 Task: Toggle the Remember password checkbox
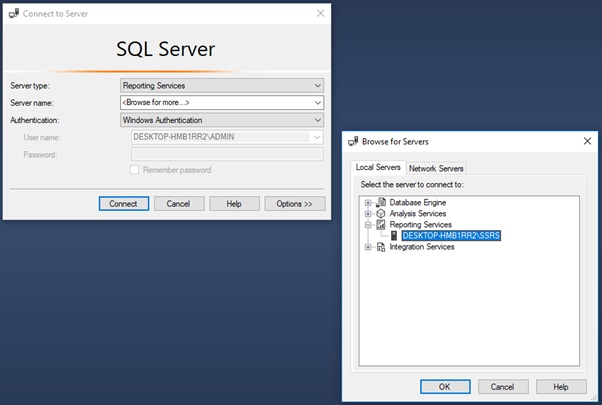134,170
